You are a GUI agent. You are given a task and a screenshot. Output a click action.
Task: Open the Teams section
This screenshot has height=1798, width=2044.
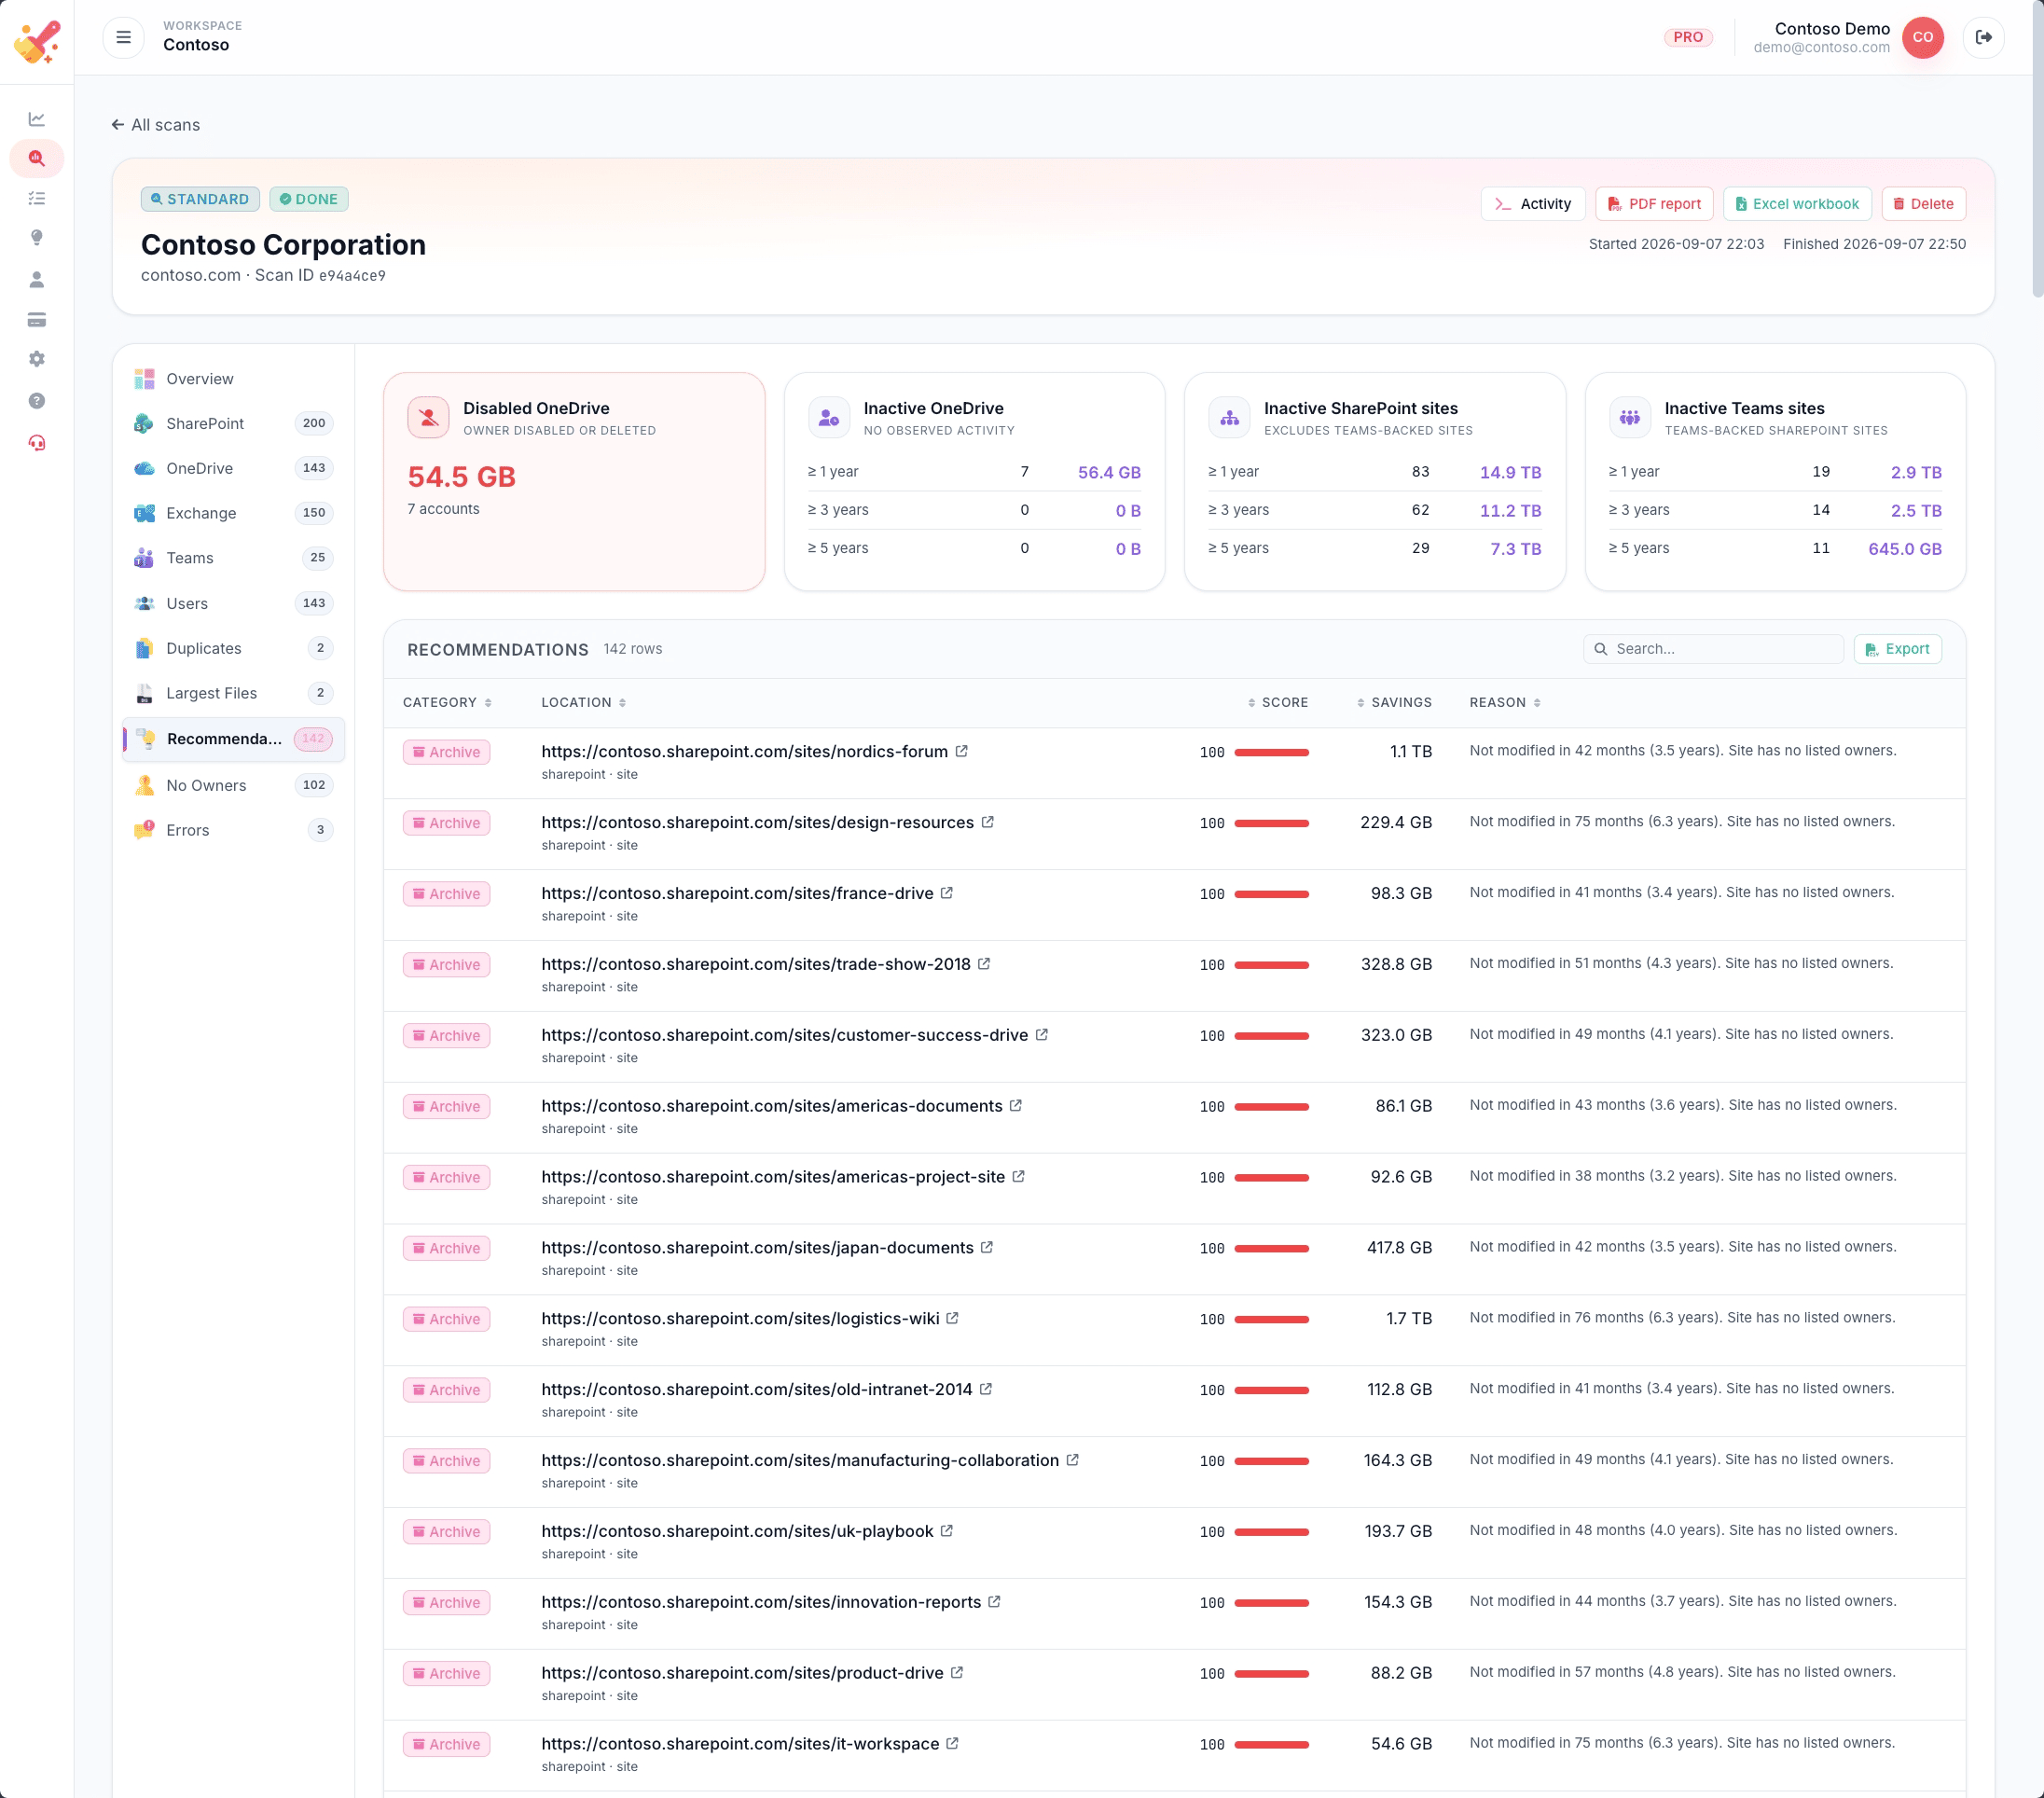pyautogui.click(x=233, y=559)
